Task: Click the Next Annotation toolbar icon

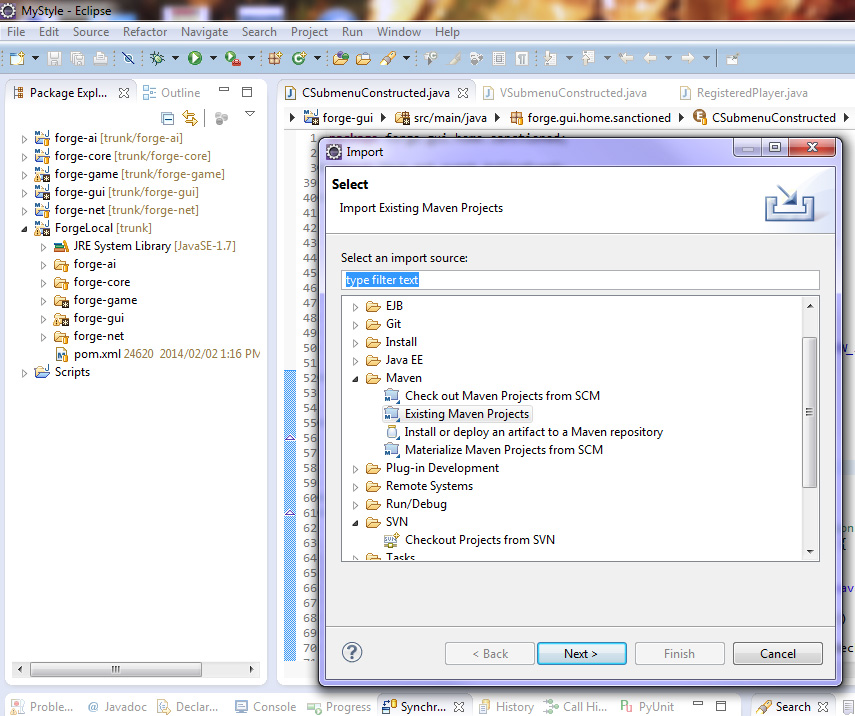Action: [x=551, y=58]
